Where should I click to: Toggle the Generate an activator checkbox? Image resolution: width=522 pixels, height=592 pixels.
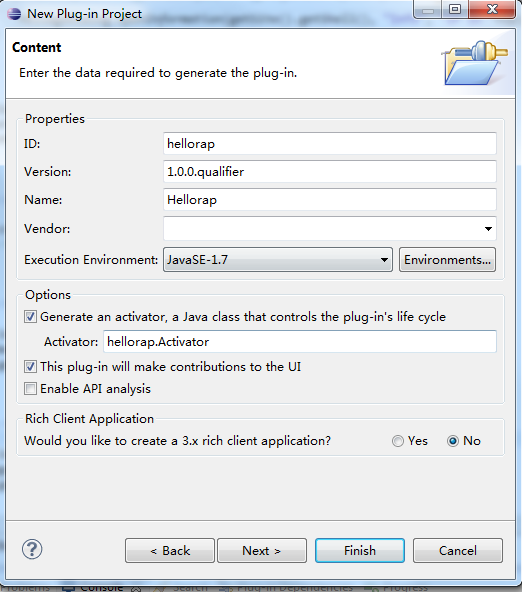[x=30, y=316]
